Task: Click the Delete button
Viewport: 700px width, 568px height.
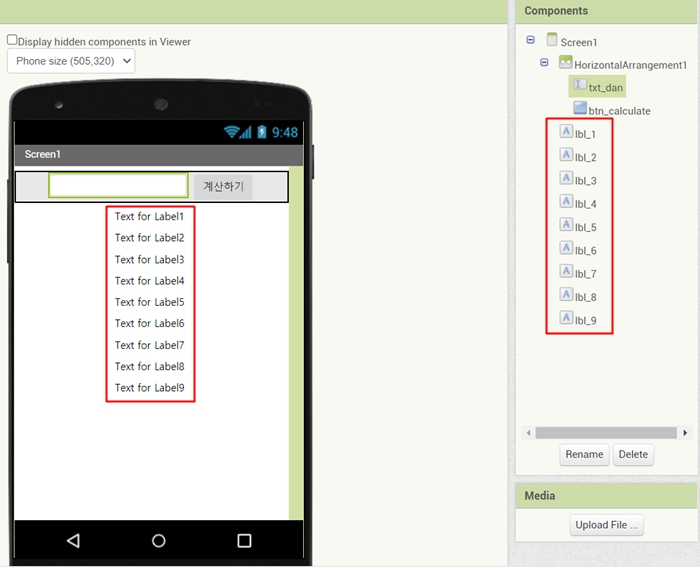Action: pyautogui.click(x=633, y=455)
